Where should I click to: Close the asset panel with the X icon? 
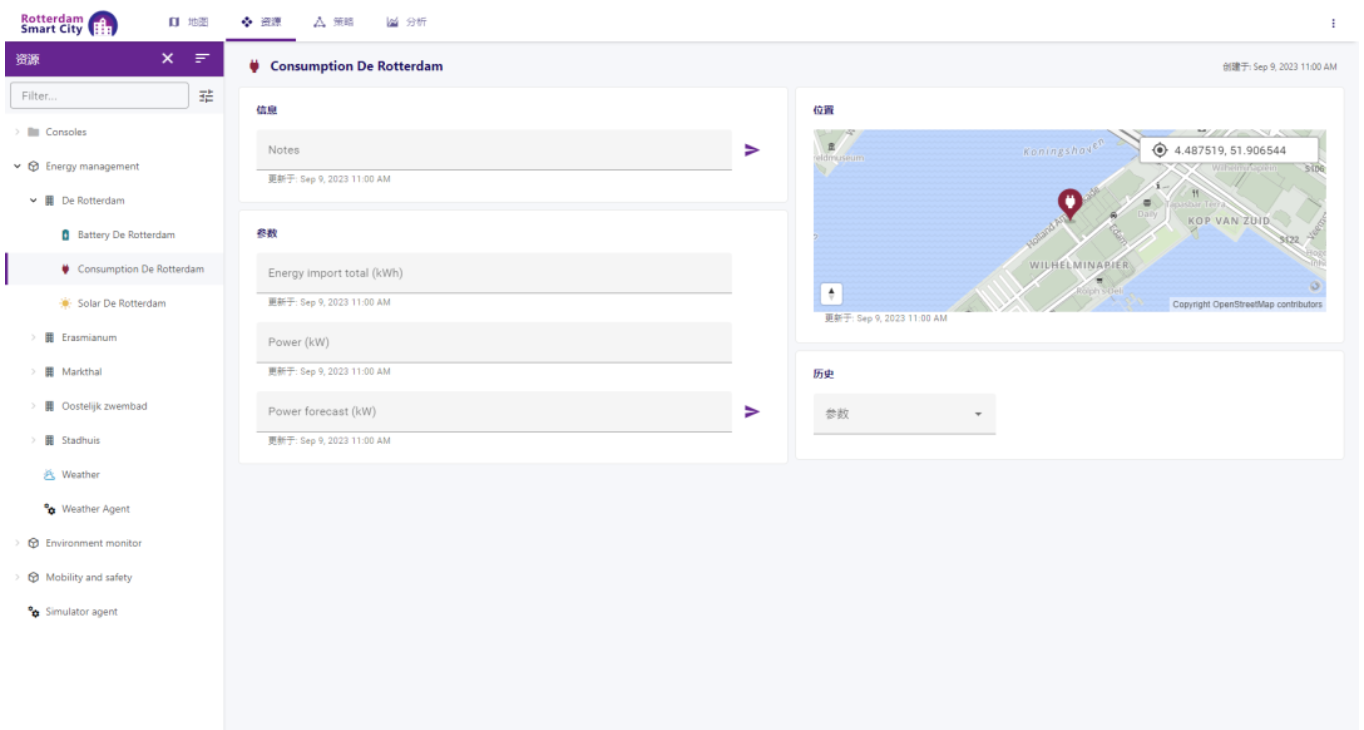click(167, 59)
